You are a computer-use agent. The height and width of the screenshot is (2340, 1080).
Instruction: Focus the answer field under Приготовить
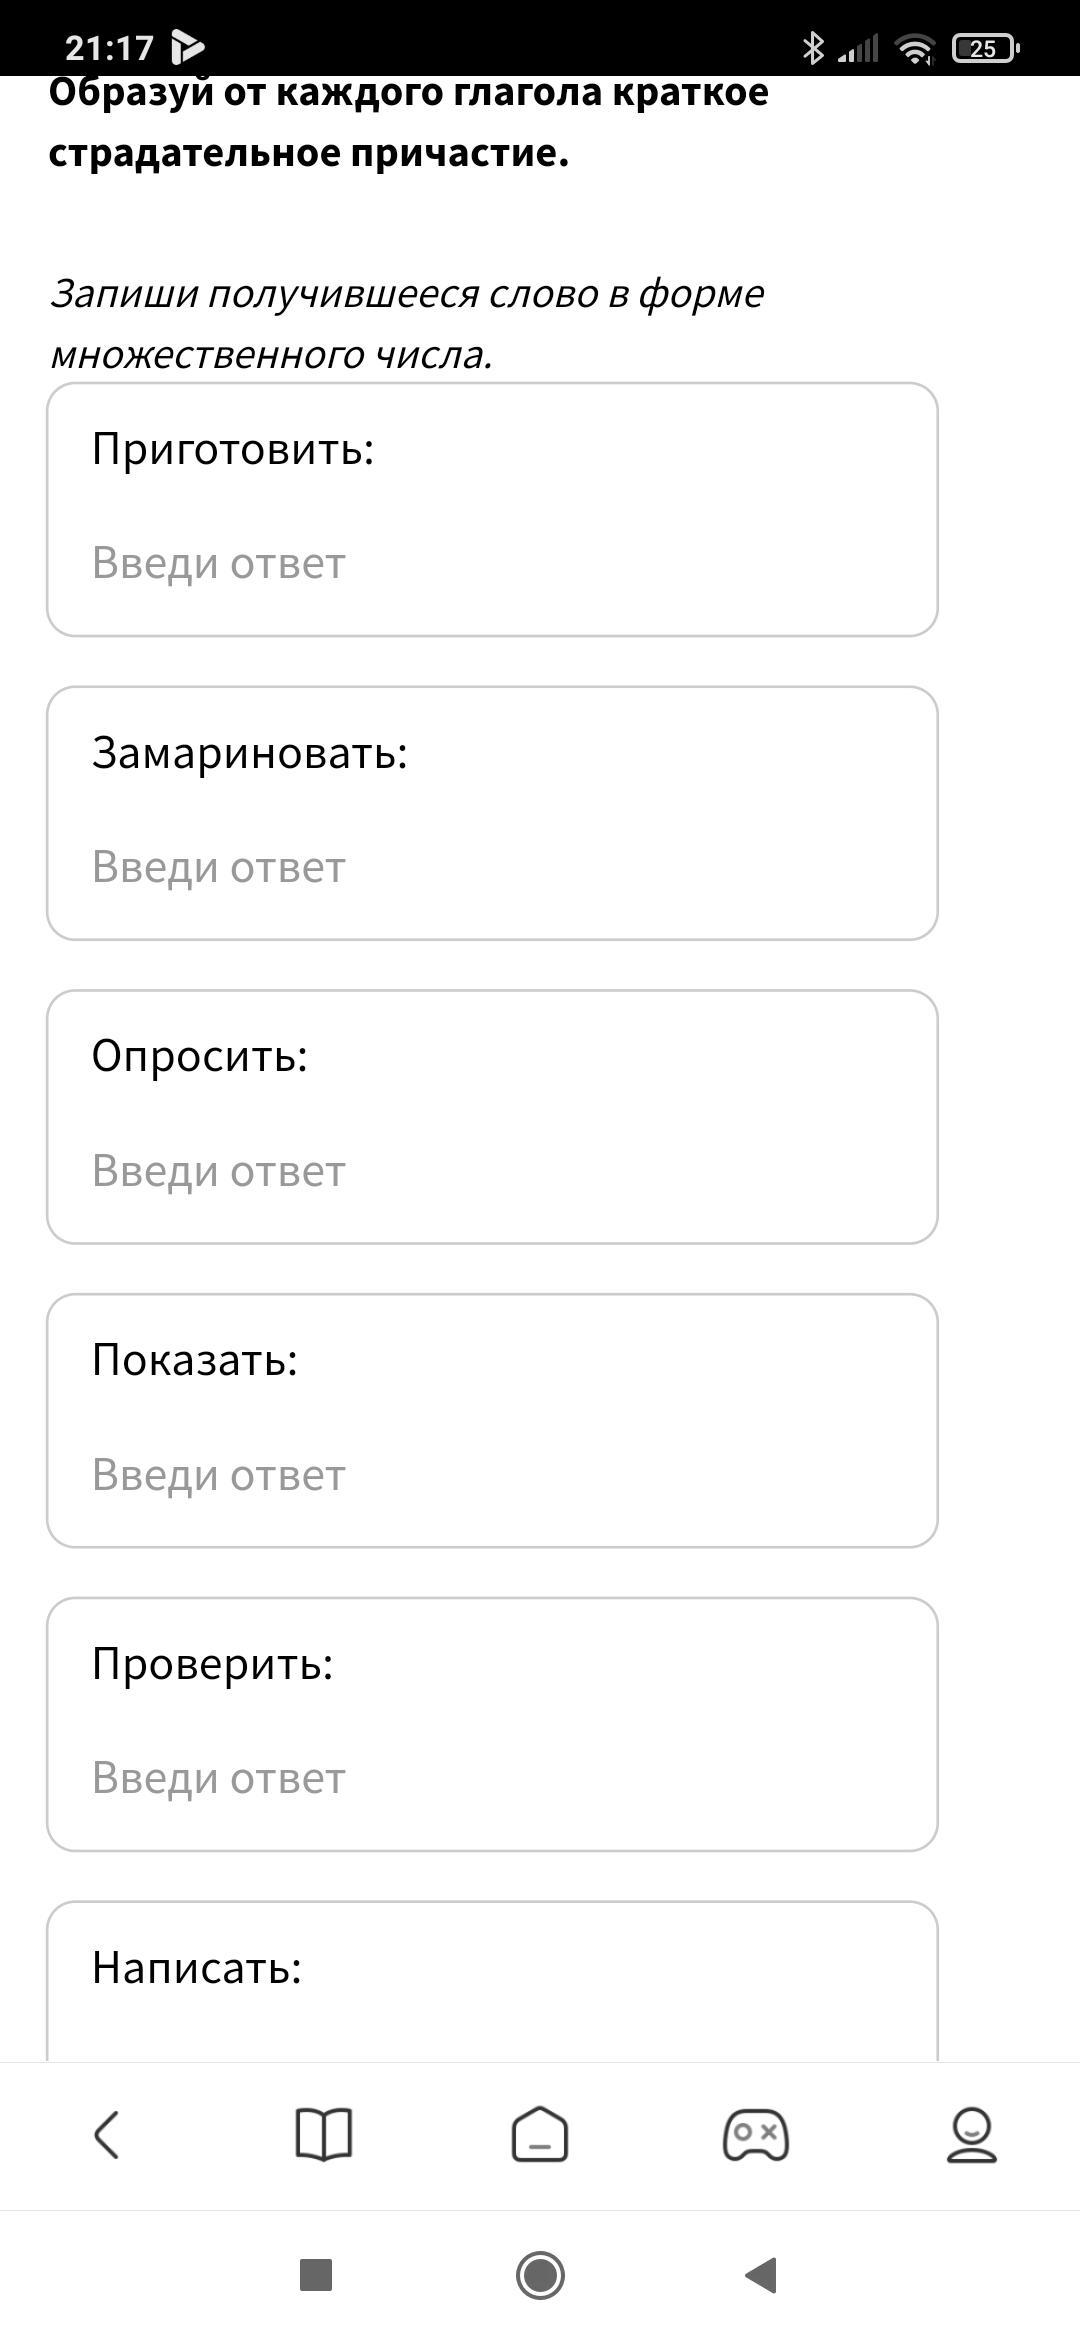point(492,563)
